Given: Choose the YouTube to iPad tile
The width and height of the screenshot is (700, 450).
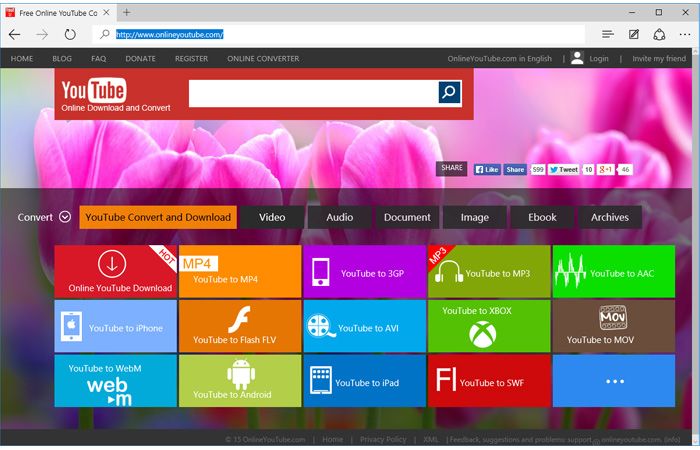Looking at the screenshot, I should [365, 381].
